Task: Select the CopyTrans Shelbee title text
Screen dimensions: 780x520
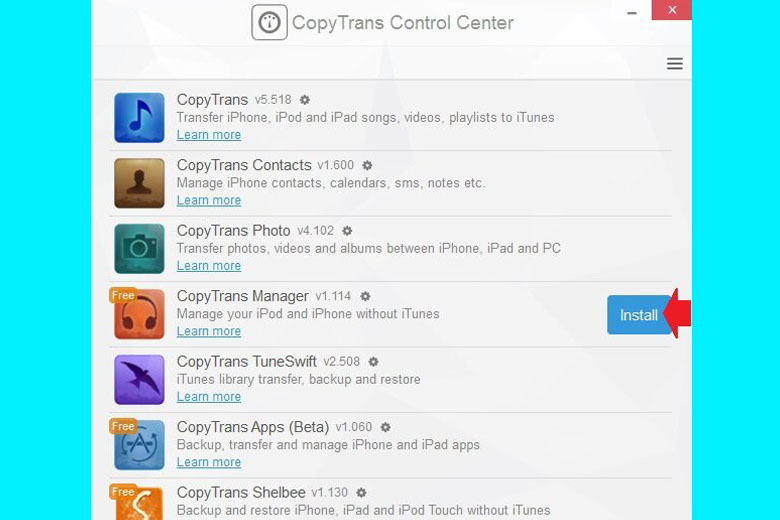Action: pyautogui.click(x=241, y=493)
